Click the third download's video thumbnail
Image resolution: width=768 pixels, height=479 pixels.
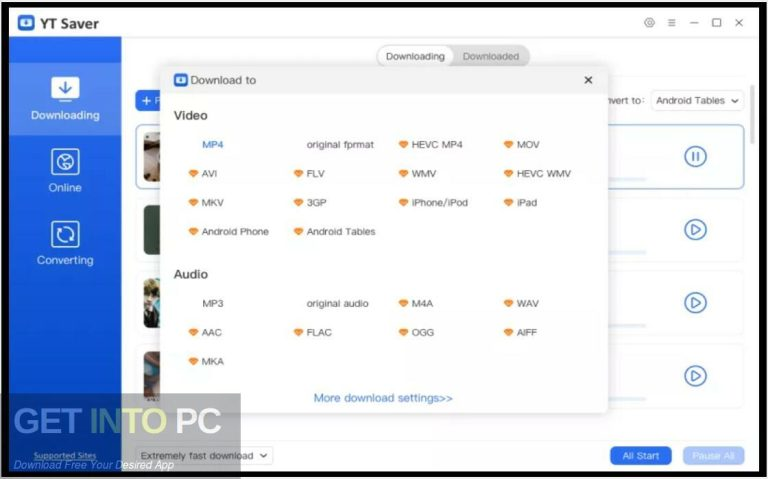pos(151,303)
